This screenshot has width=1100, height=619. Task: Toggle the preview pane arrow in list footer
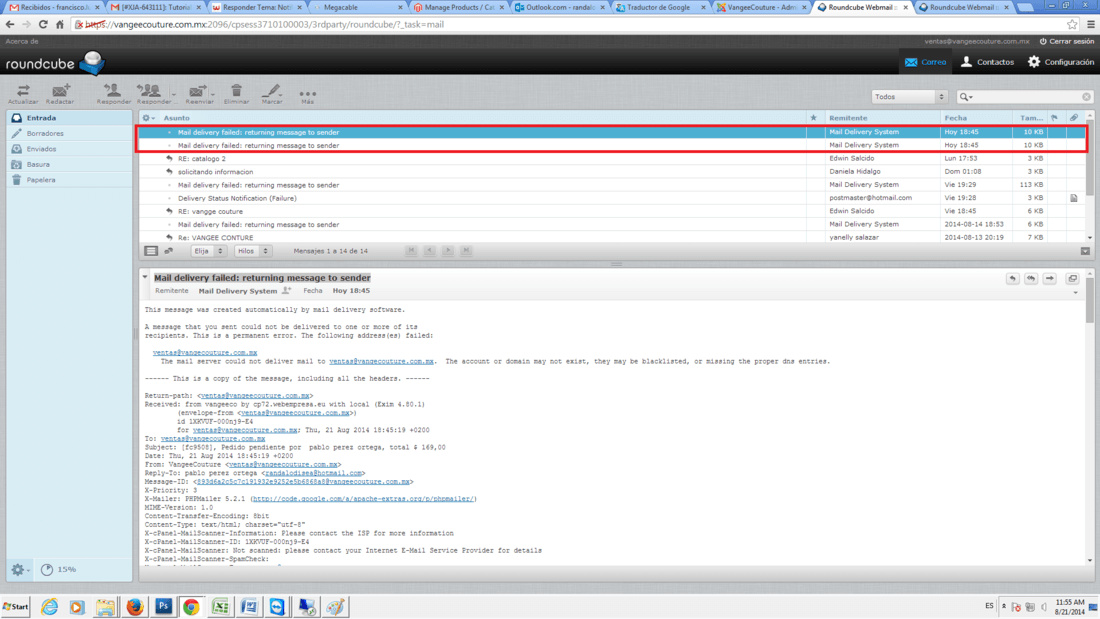click(1085, 251)
